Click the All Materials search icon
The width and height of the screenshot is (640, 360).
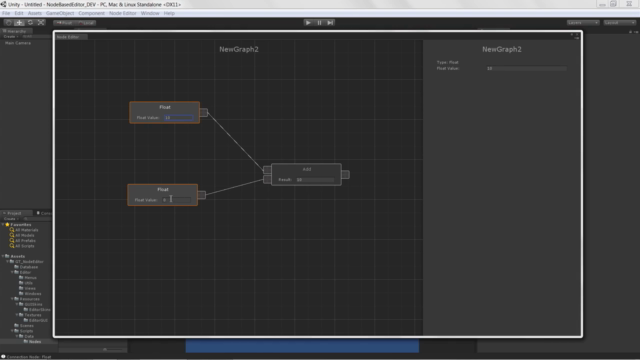tap(12, 230)
